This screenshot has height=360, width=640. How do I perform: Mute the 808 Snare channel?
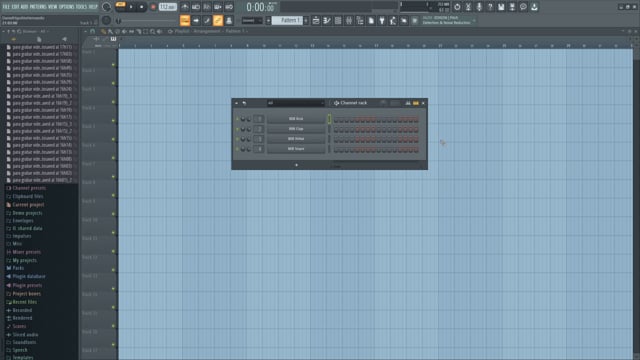(x=237, y=149)
